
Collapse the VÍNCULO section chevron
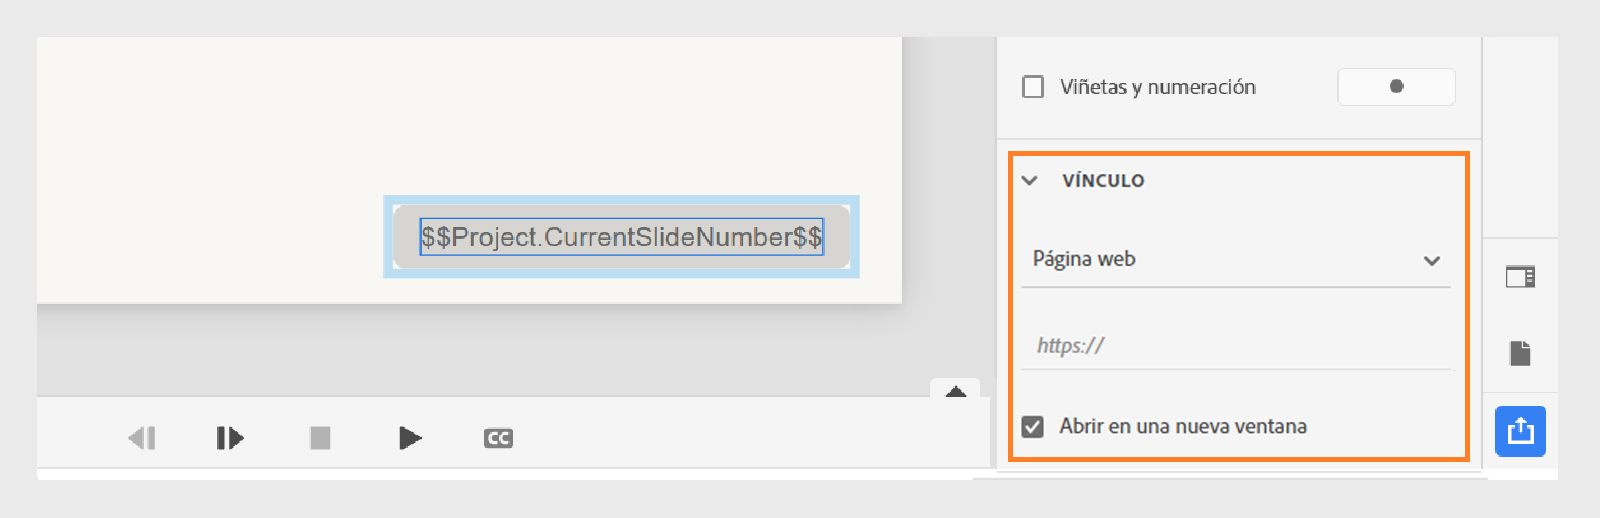(1030, 181)
